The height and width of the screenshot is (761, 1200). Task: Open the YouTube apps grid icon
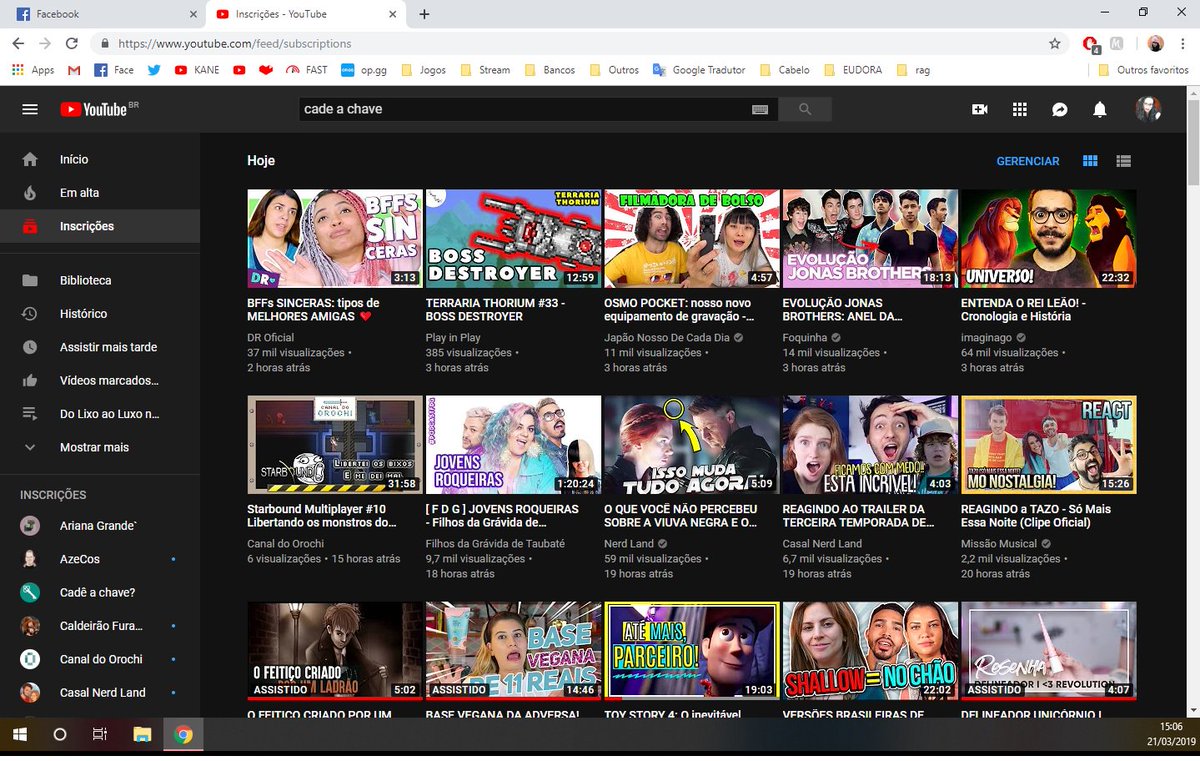click(x=1020, y=109)
